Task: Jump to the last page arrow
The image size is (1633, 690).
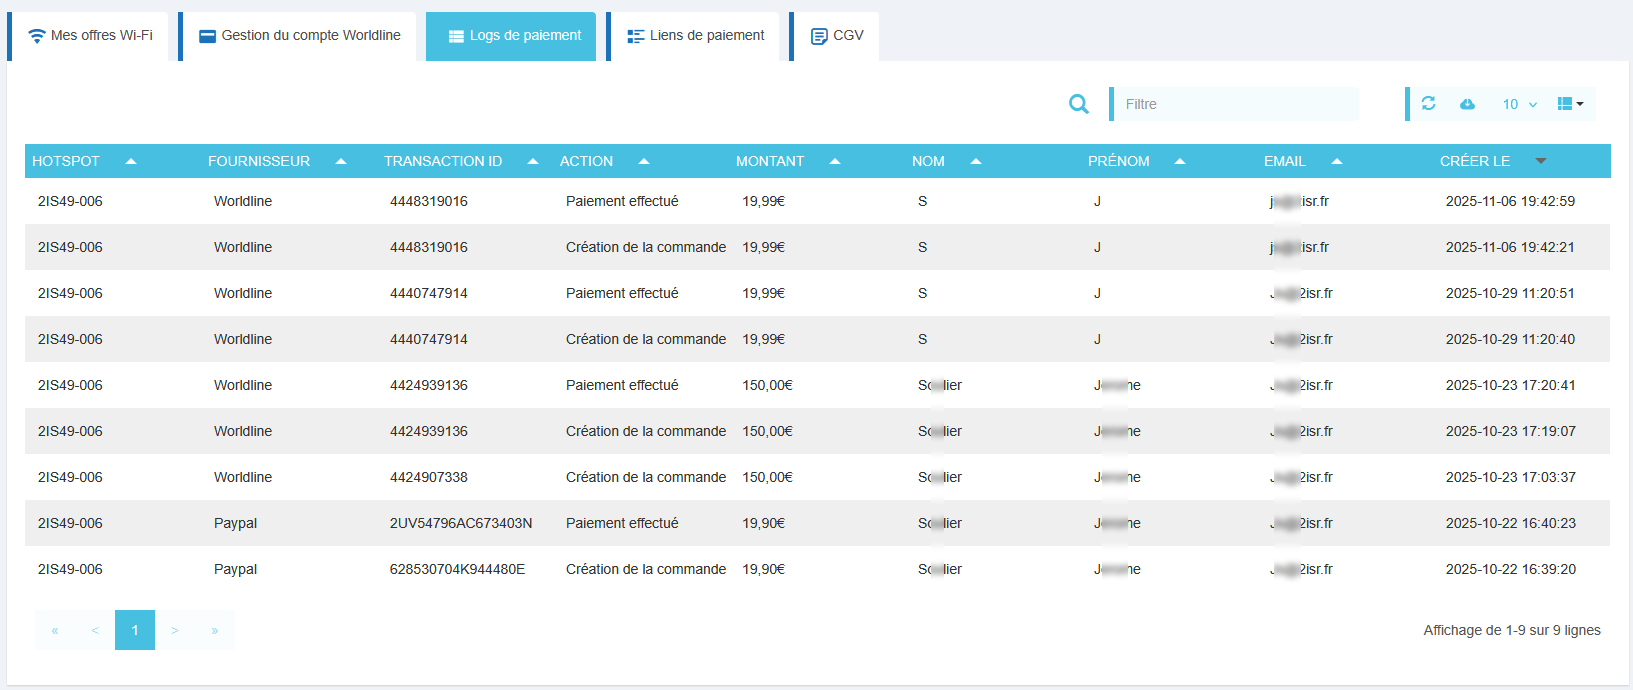Action: click(215, 630)
